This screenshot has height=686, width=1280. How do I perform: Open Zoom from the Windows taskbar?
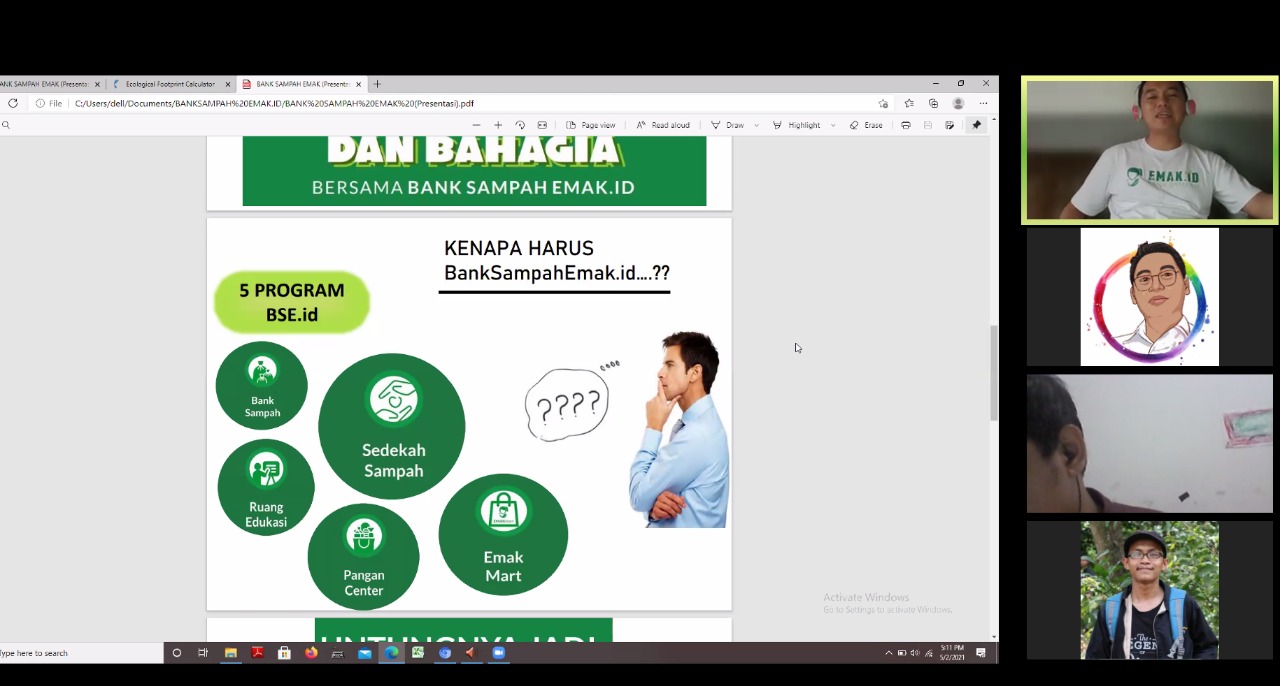tap(498, 653)
